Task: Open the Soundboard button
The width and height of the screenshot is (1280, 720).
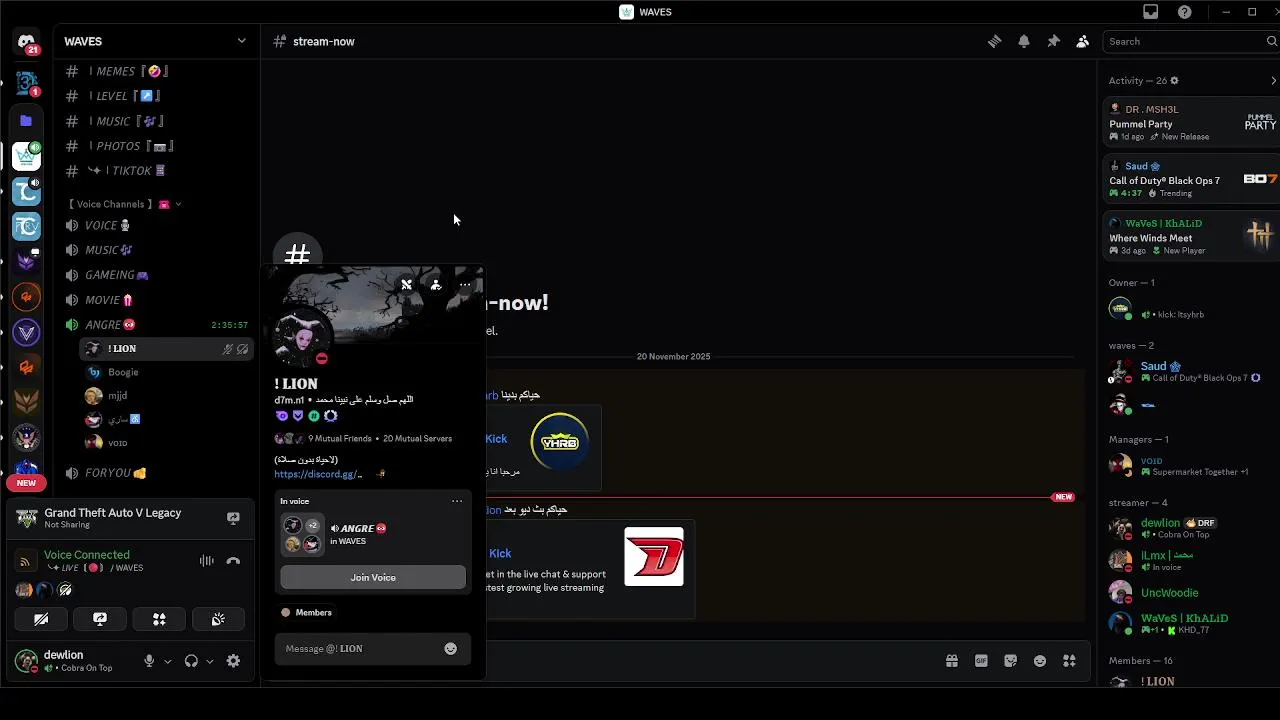Action: tap(218, 619)
